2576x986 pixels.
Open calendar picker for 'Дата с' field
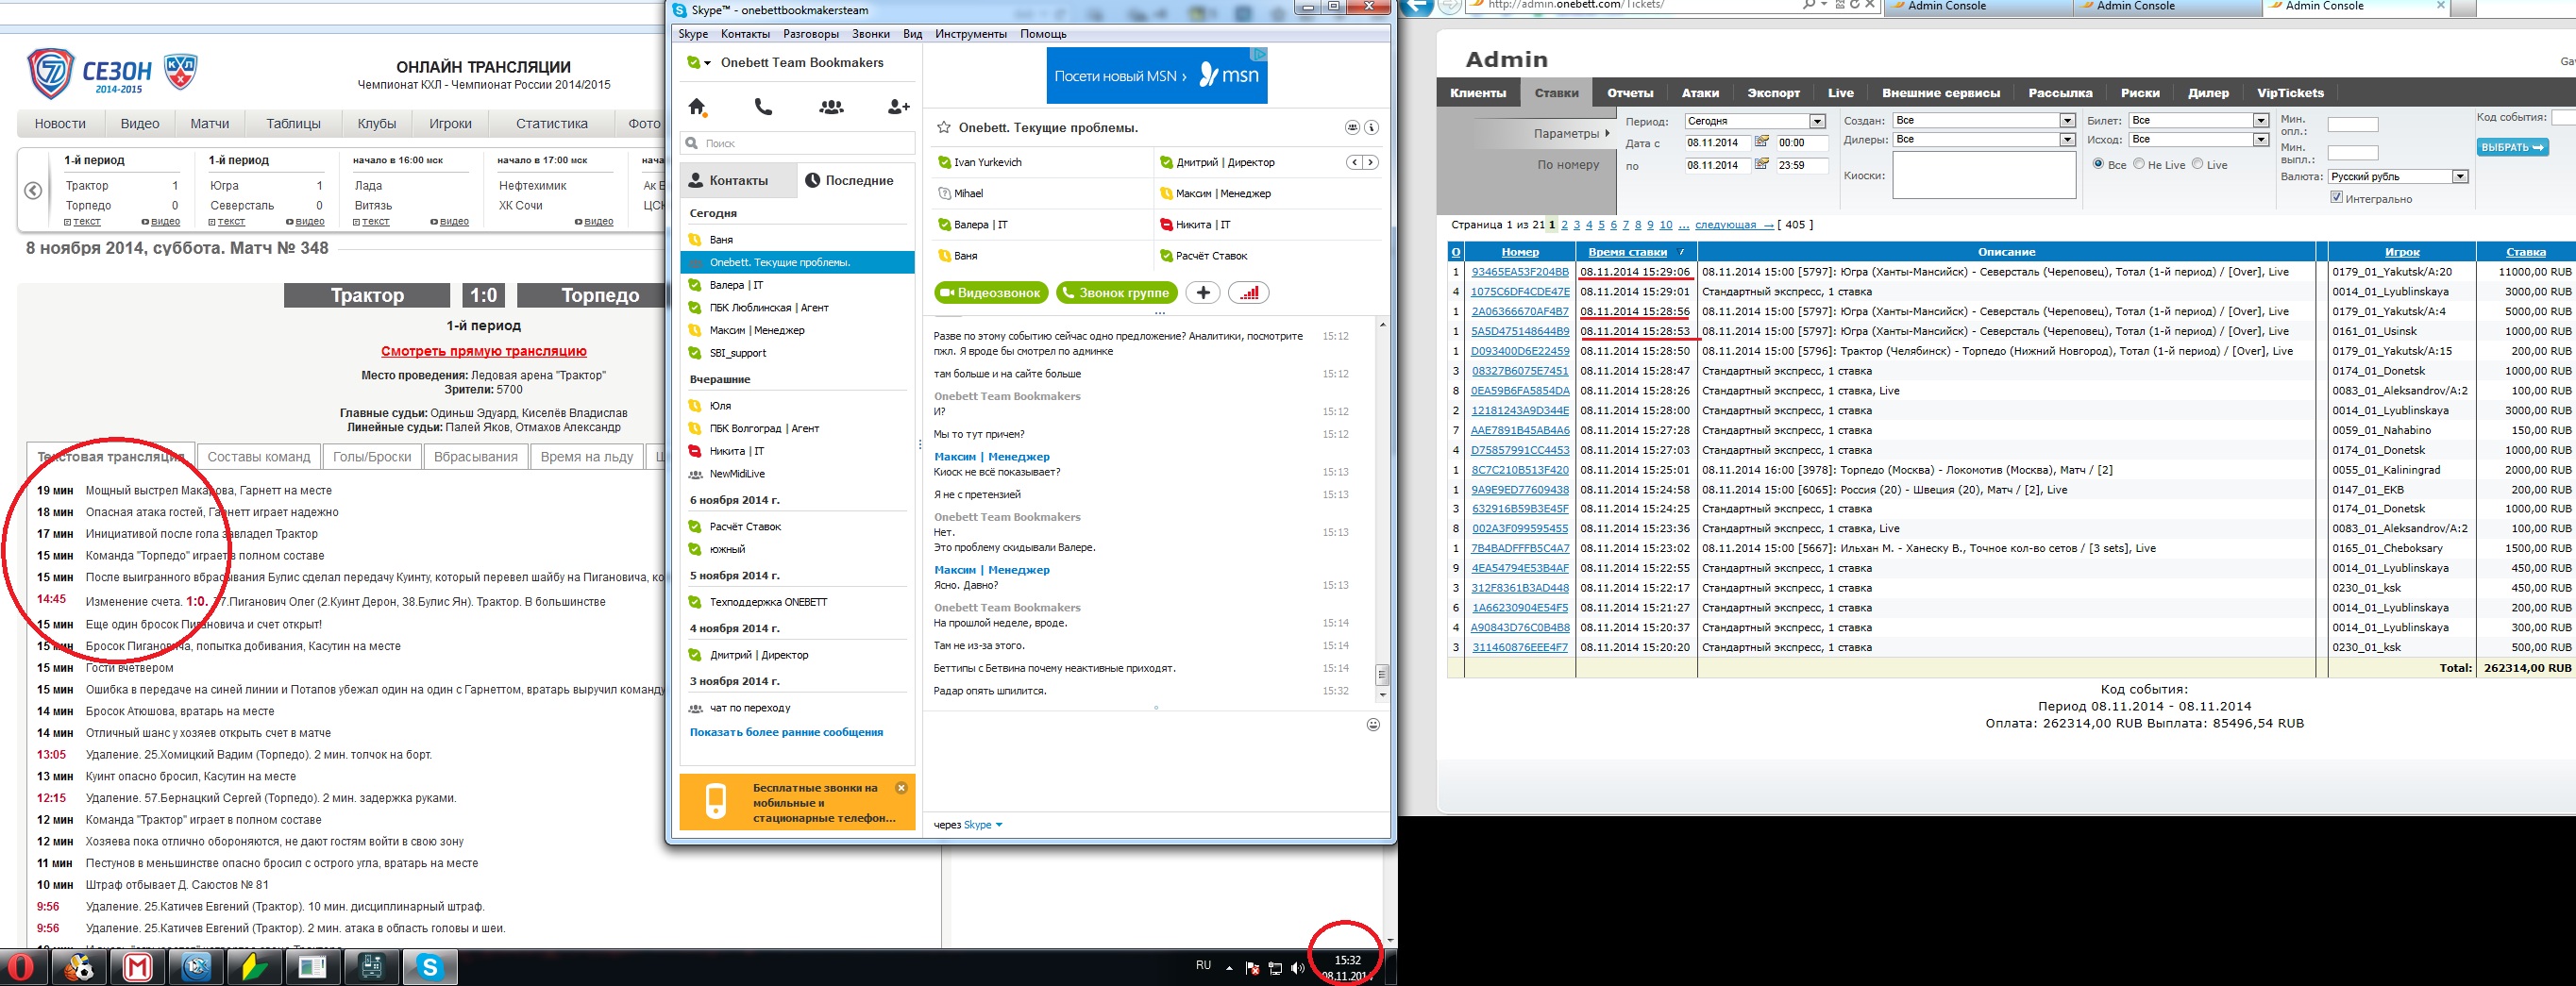coord(1762,142)
